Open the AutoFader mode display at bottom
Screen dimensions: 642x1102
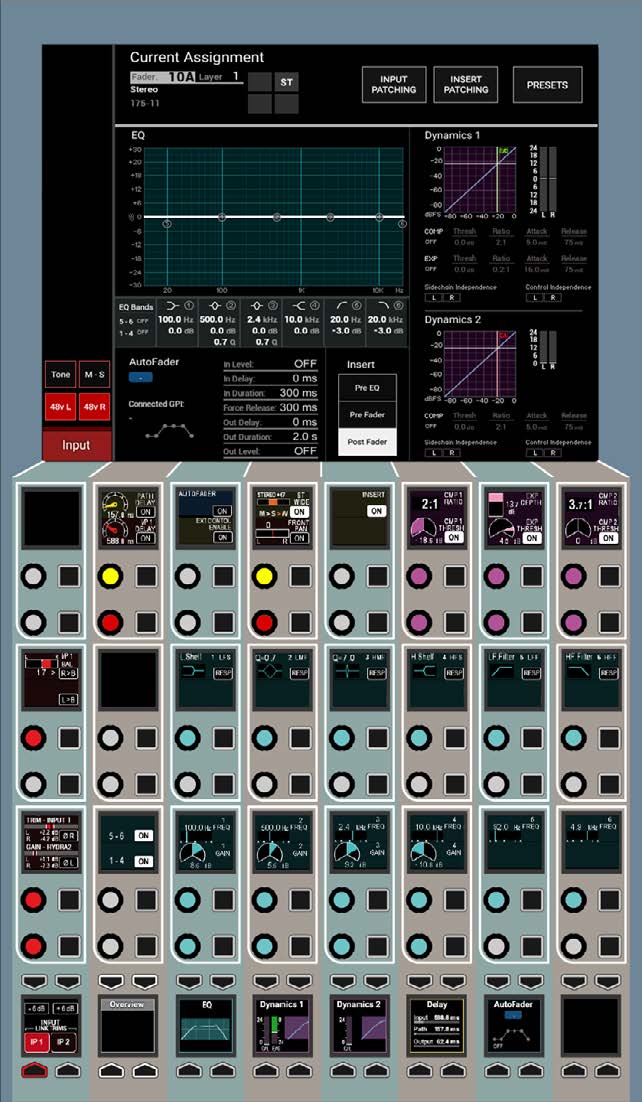513,1025
